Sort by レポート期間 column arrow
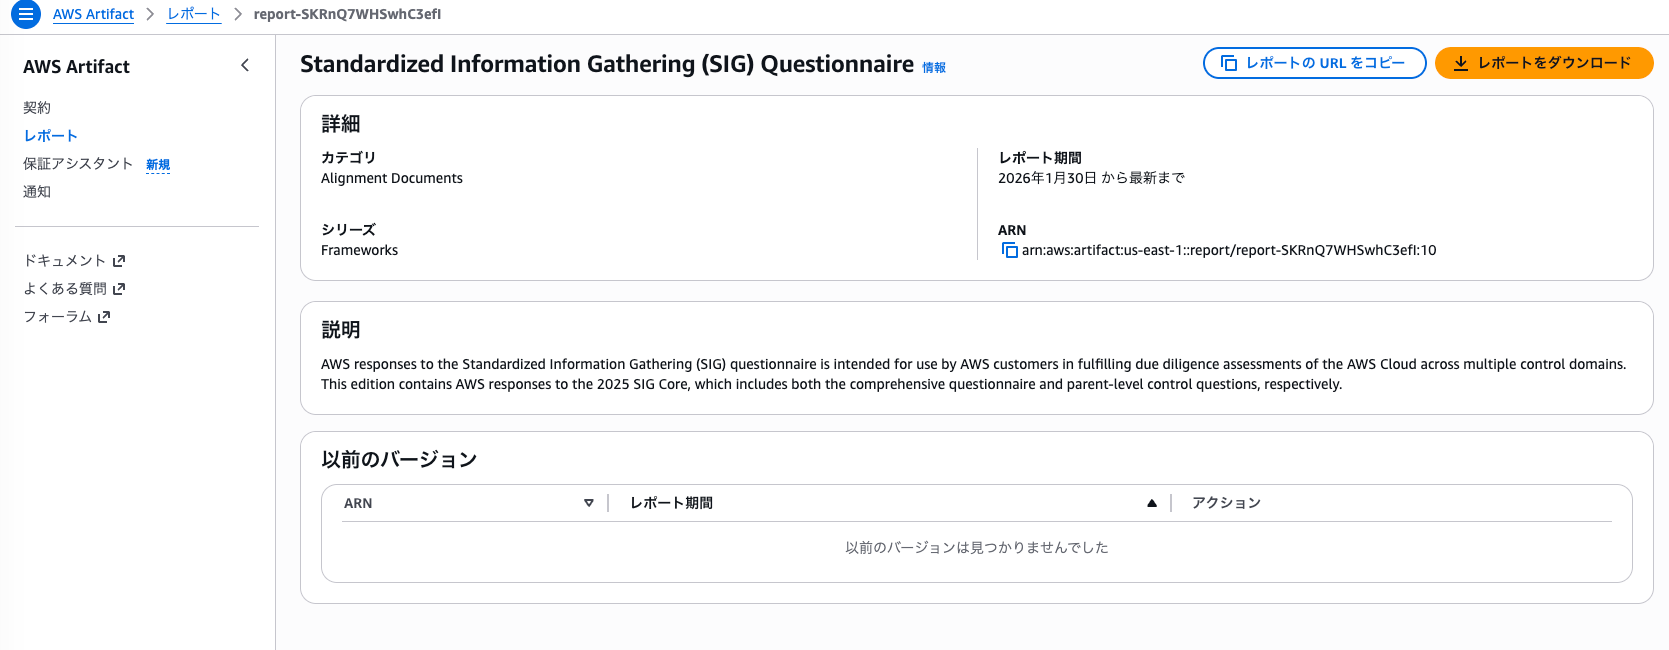 (1152, 503)
